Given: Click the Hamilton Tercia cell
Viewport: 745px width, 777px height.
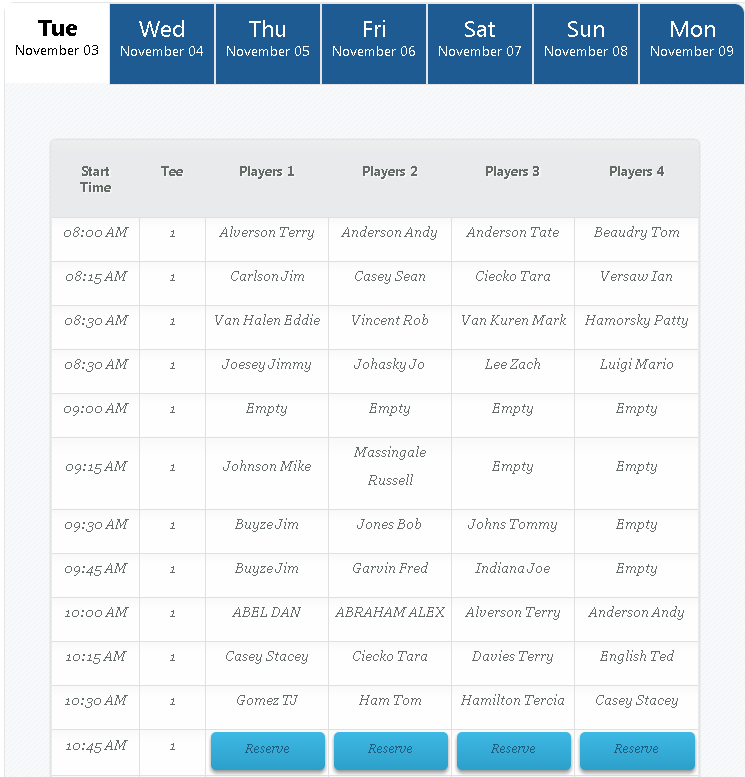Looking at the screenshot, I should pyautogui.click(x=513, y=707).
